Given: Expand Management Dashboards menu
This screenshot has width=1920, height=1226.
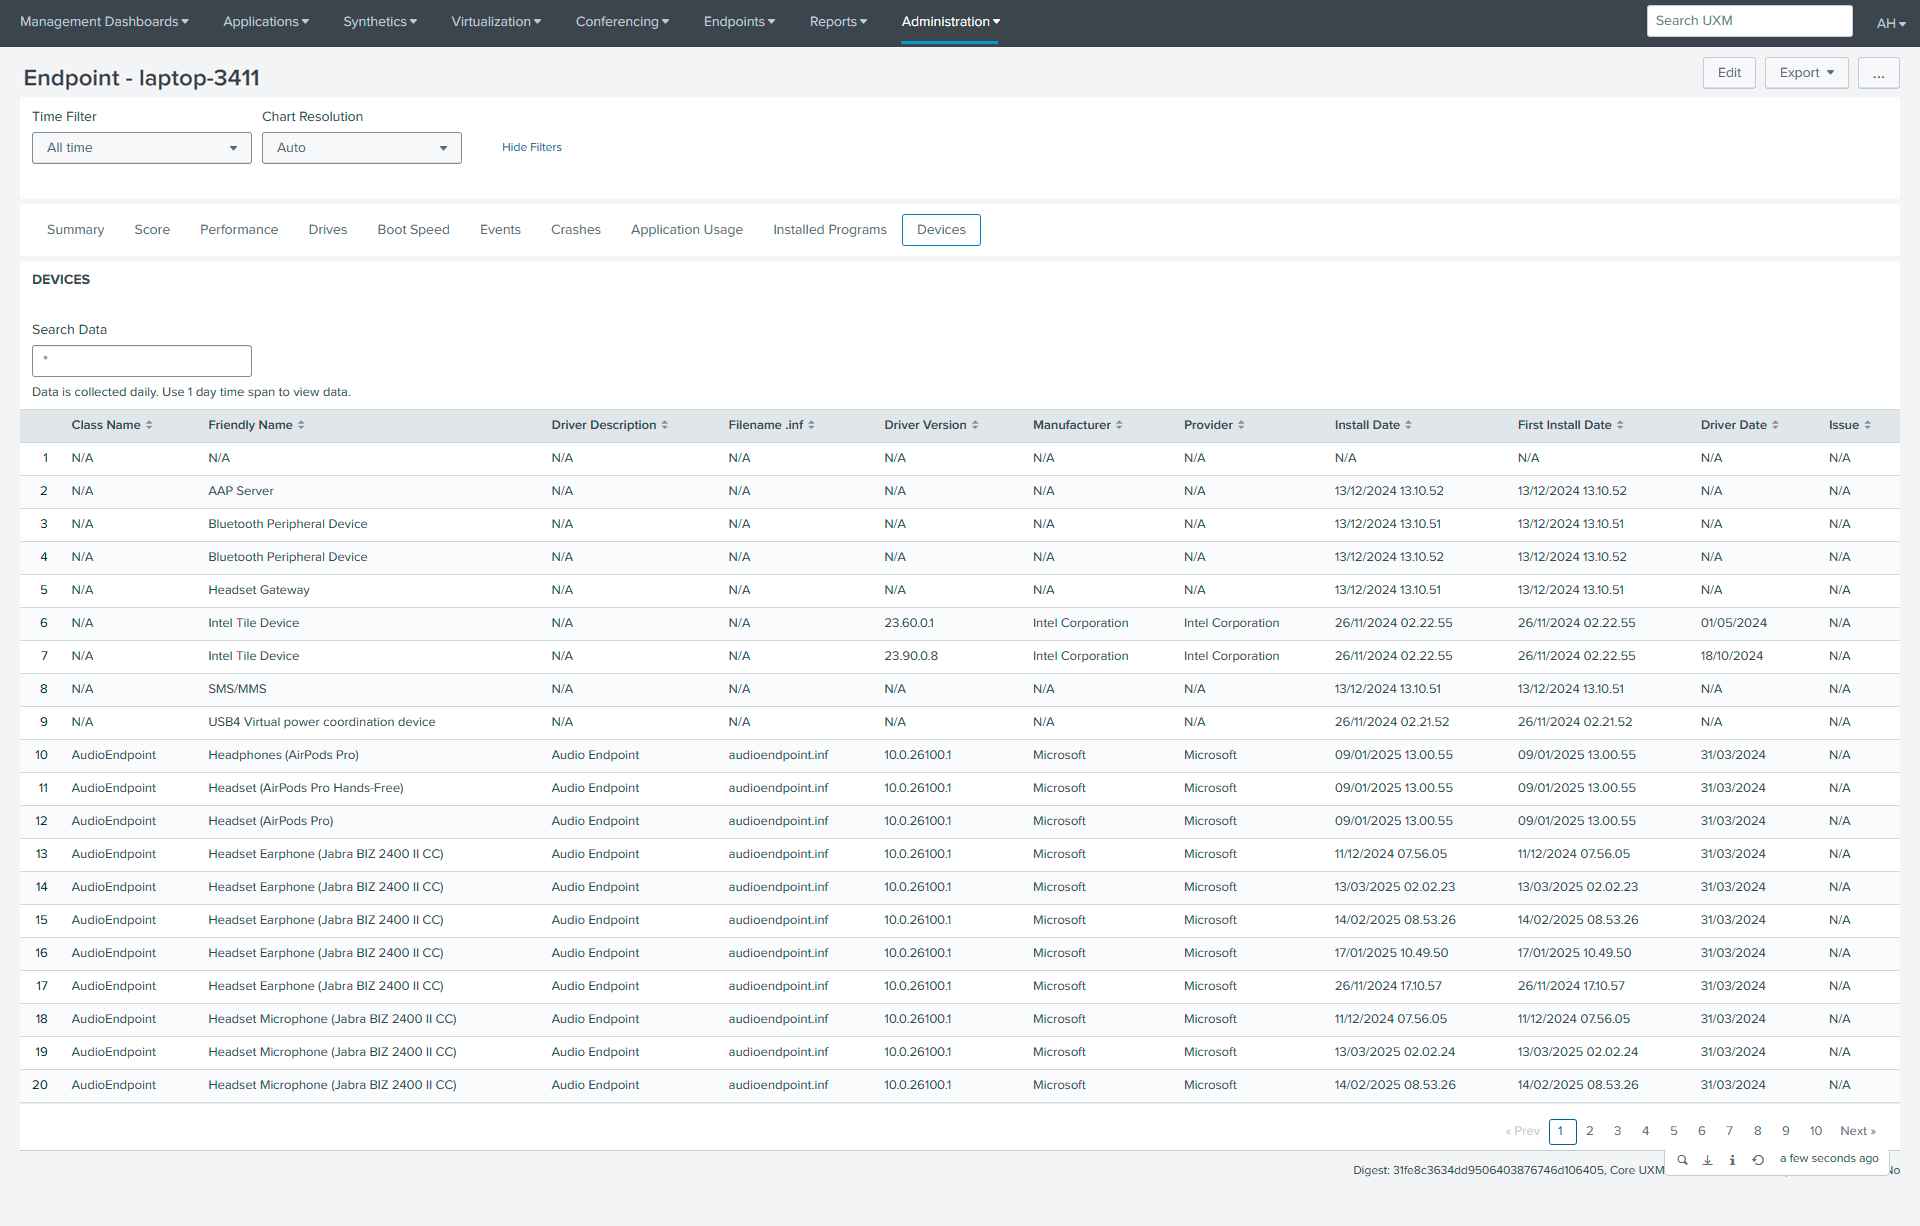Looking at the screenshot, I should pos(104,22).
